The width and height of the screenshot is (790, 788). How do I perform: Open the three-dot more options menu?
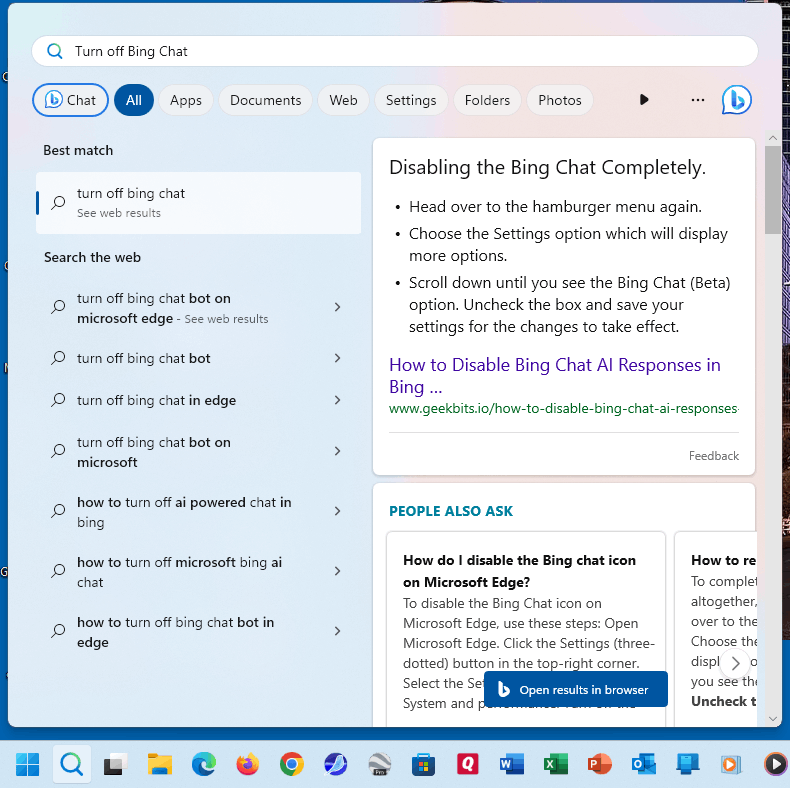[697, 100]
